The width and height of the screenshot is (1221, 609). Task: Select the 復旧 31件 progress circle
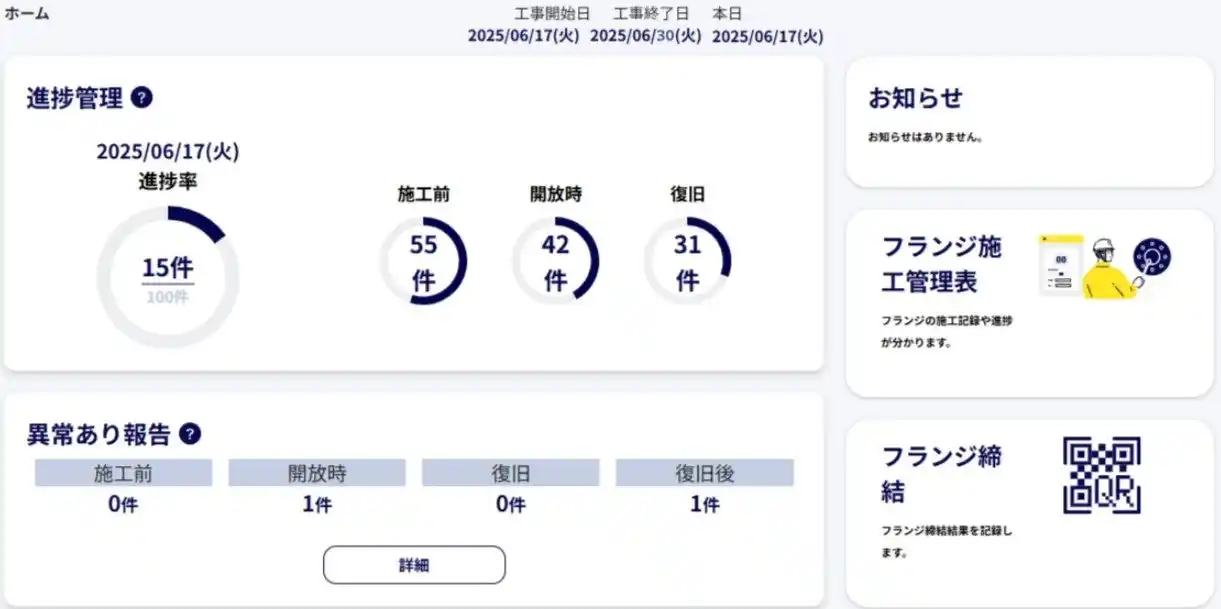tap(687, 260)
